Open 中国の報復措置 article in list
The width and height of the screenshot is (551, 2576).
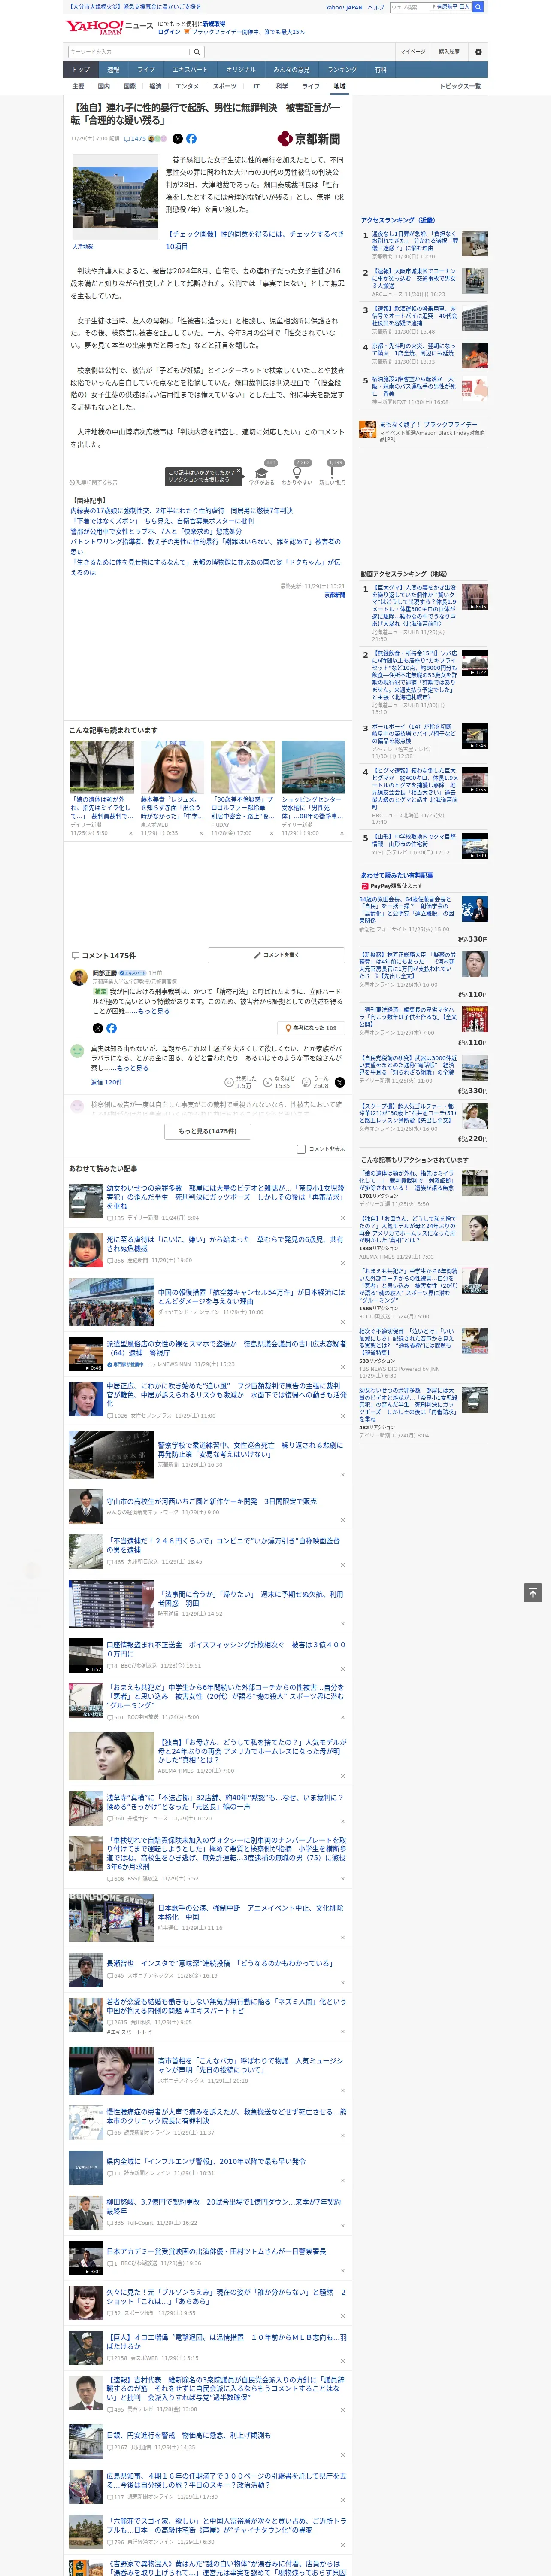click(250, 1297)
